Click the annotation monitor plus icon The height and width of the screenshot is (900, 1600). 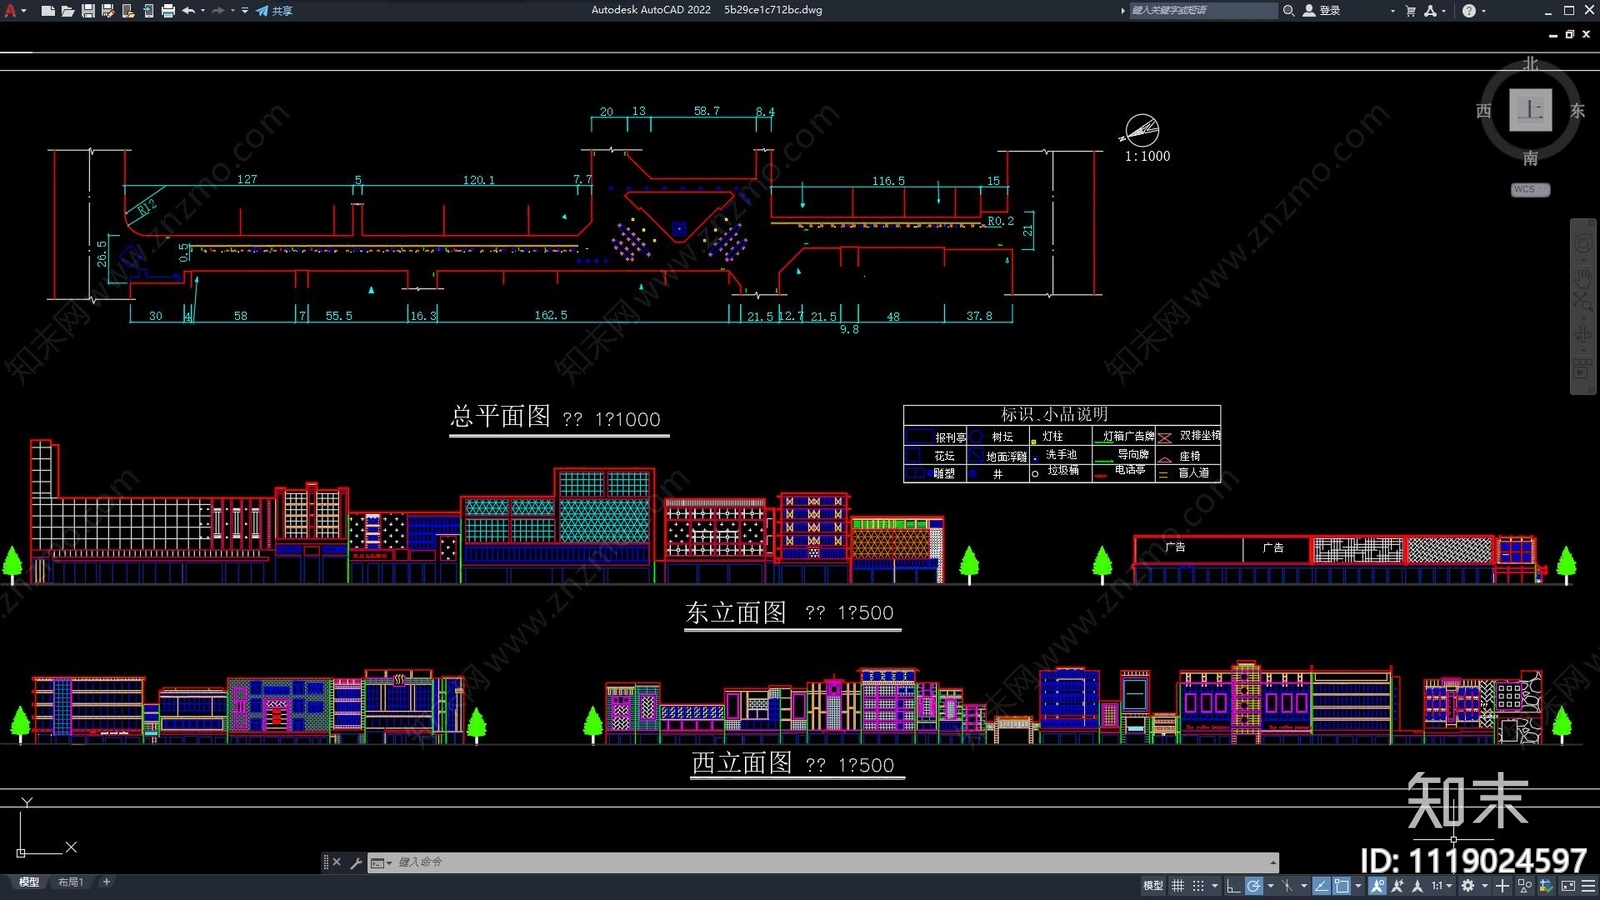[x=1502, y=885]
